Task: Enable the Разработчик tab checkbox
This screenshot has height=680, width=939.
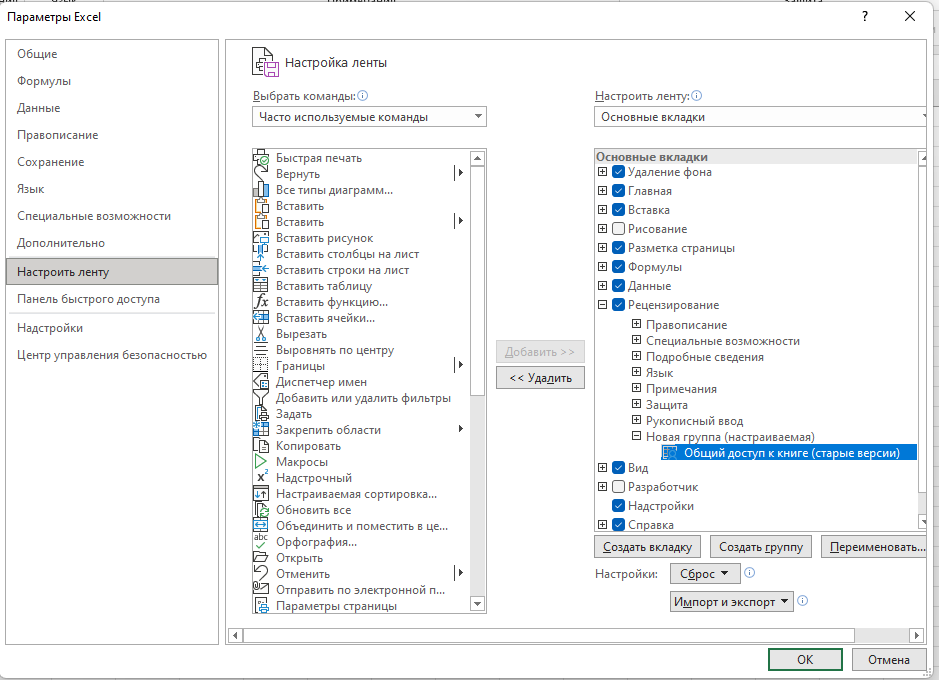Action: pos(619,487)
